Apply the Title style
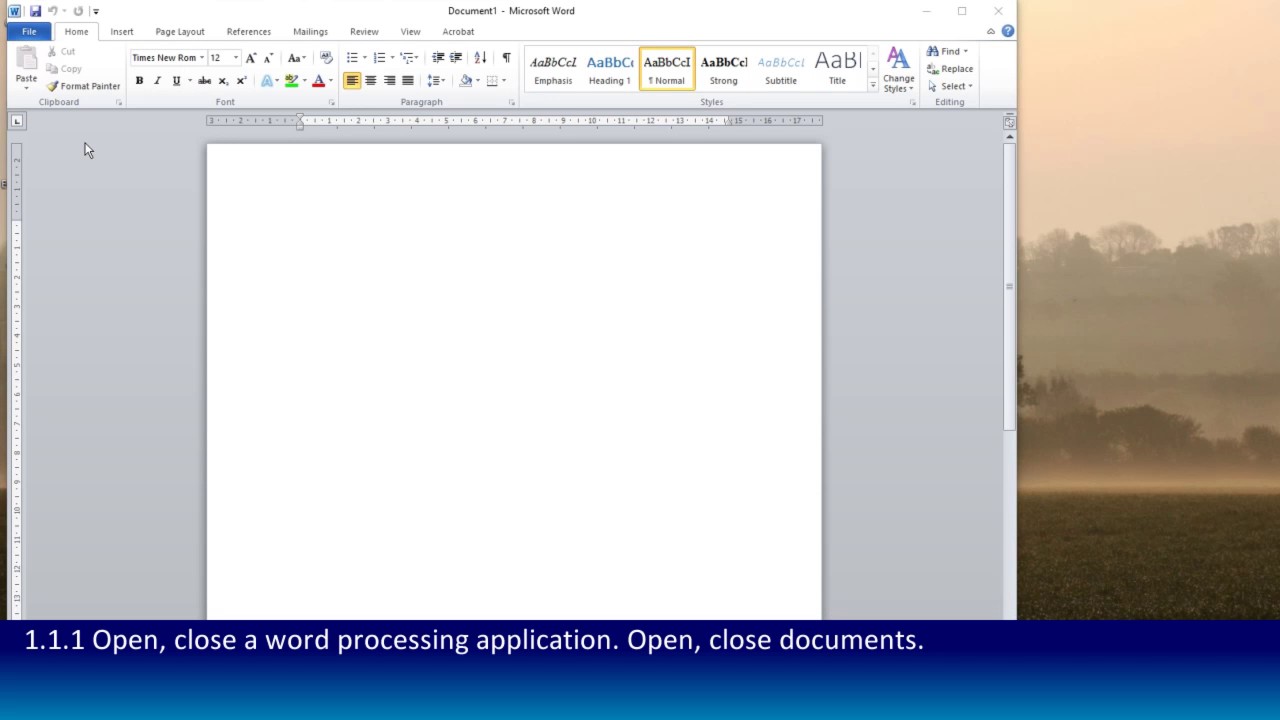Screen dimensions: 1280x720 tap(837, 69)
